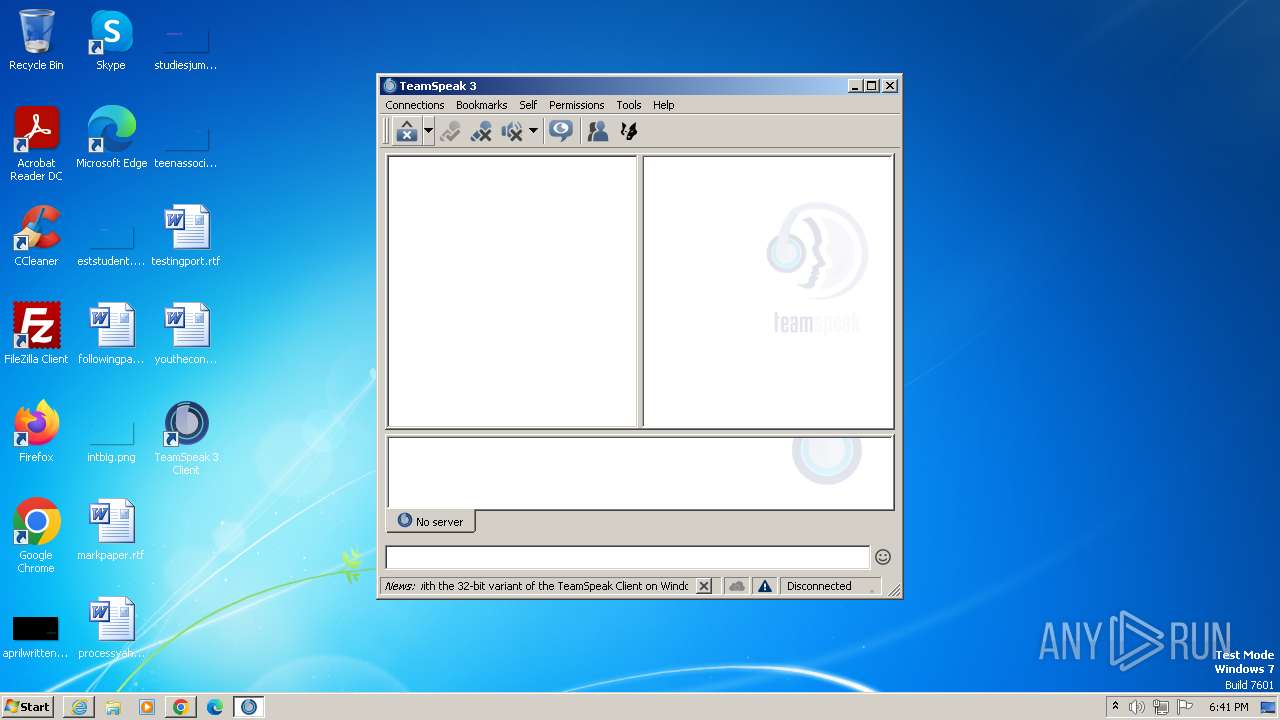Select the followingpa... document icon
Image resolution: width=1280 pixels, height=720 pixels.
click(111, 334)
